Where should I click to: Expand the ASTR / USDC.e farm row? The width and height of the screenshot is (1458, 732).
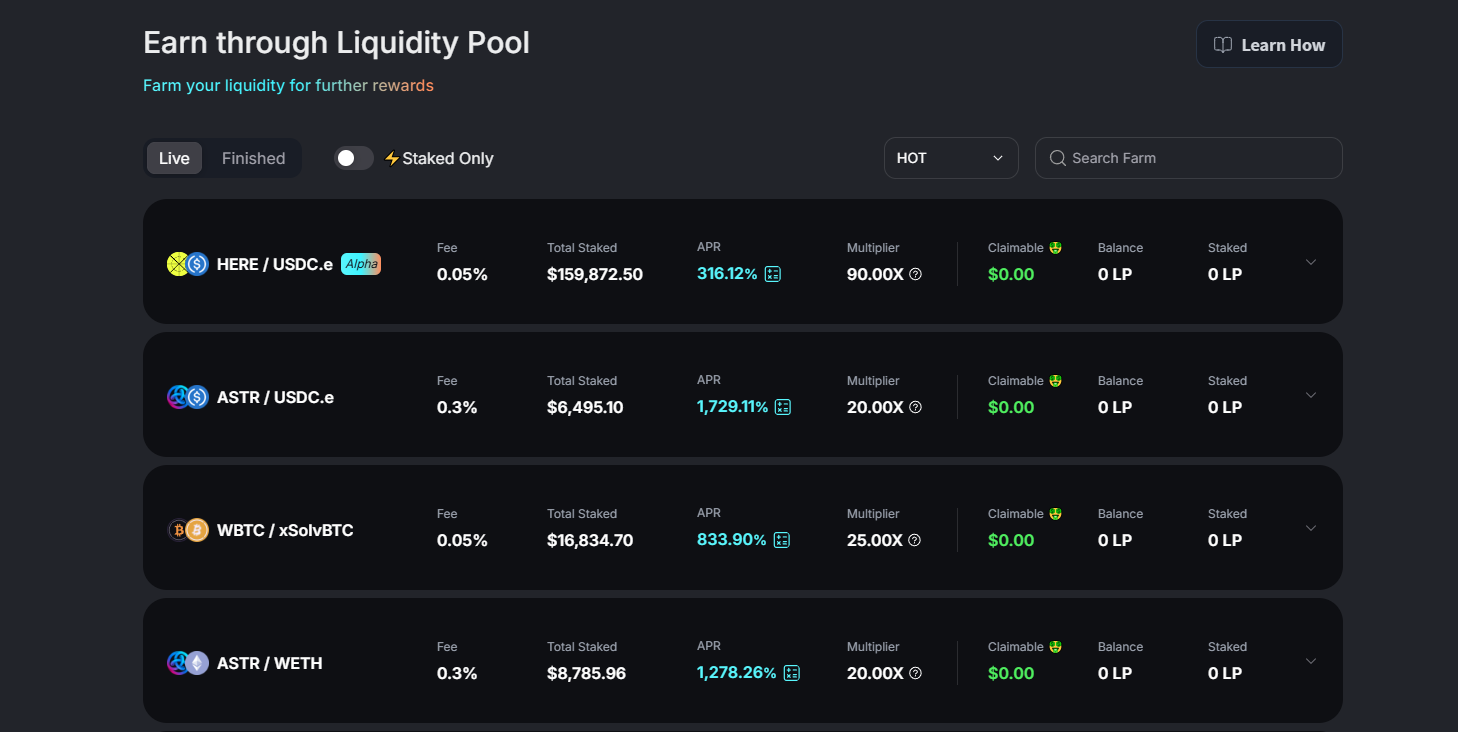pyautogui.click(x=1311, y=395)
